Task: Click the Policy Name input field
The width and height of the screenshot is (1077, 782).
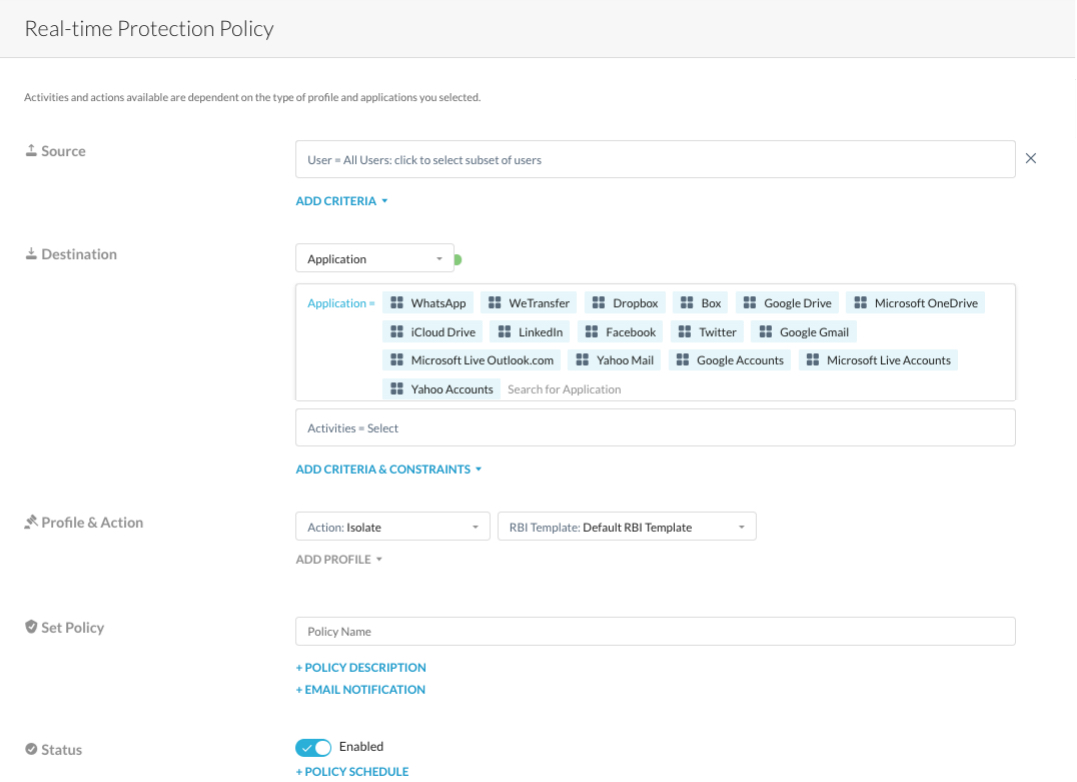Action: coord(655,631)
